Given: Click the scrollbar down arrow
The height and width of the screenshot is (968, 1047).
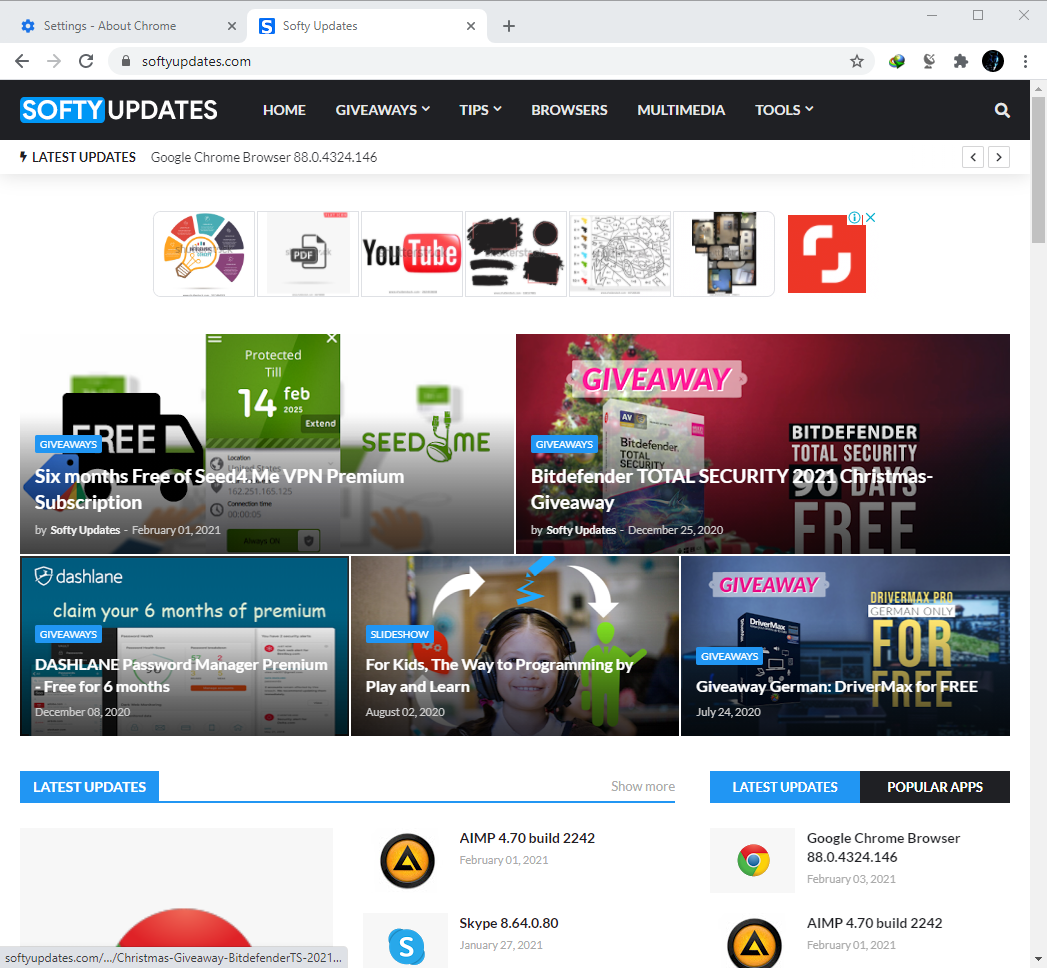Looking at the screenshot, I should point(1038,960).
